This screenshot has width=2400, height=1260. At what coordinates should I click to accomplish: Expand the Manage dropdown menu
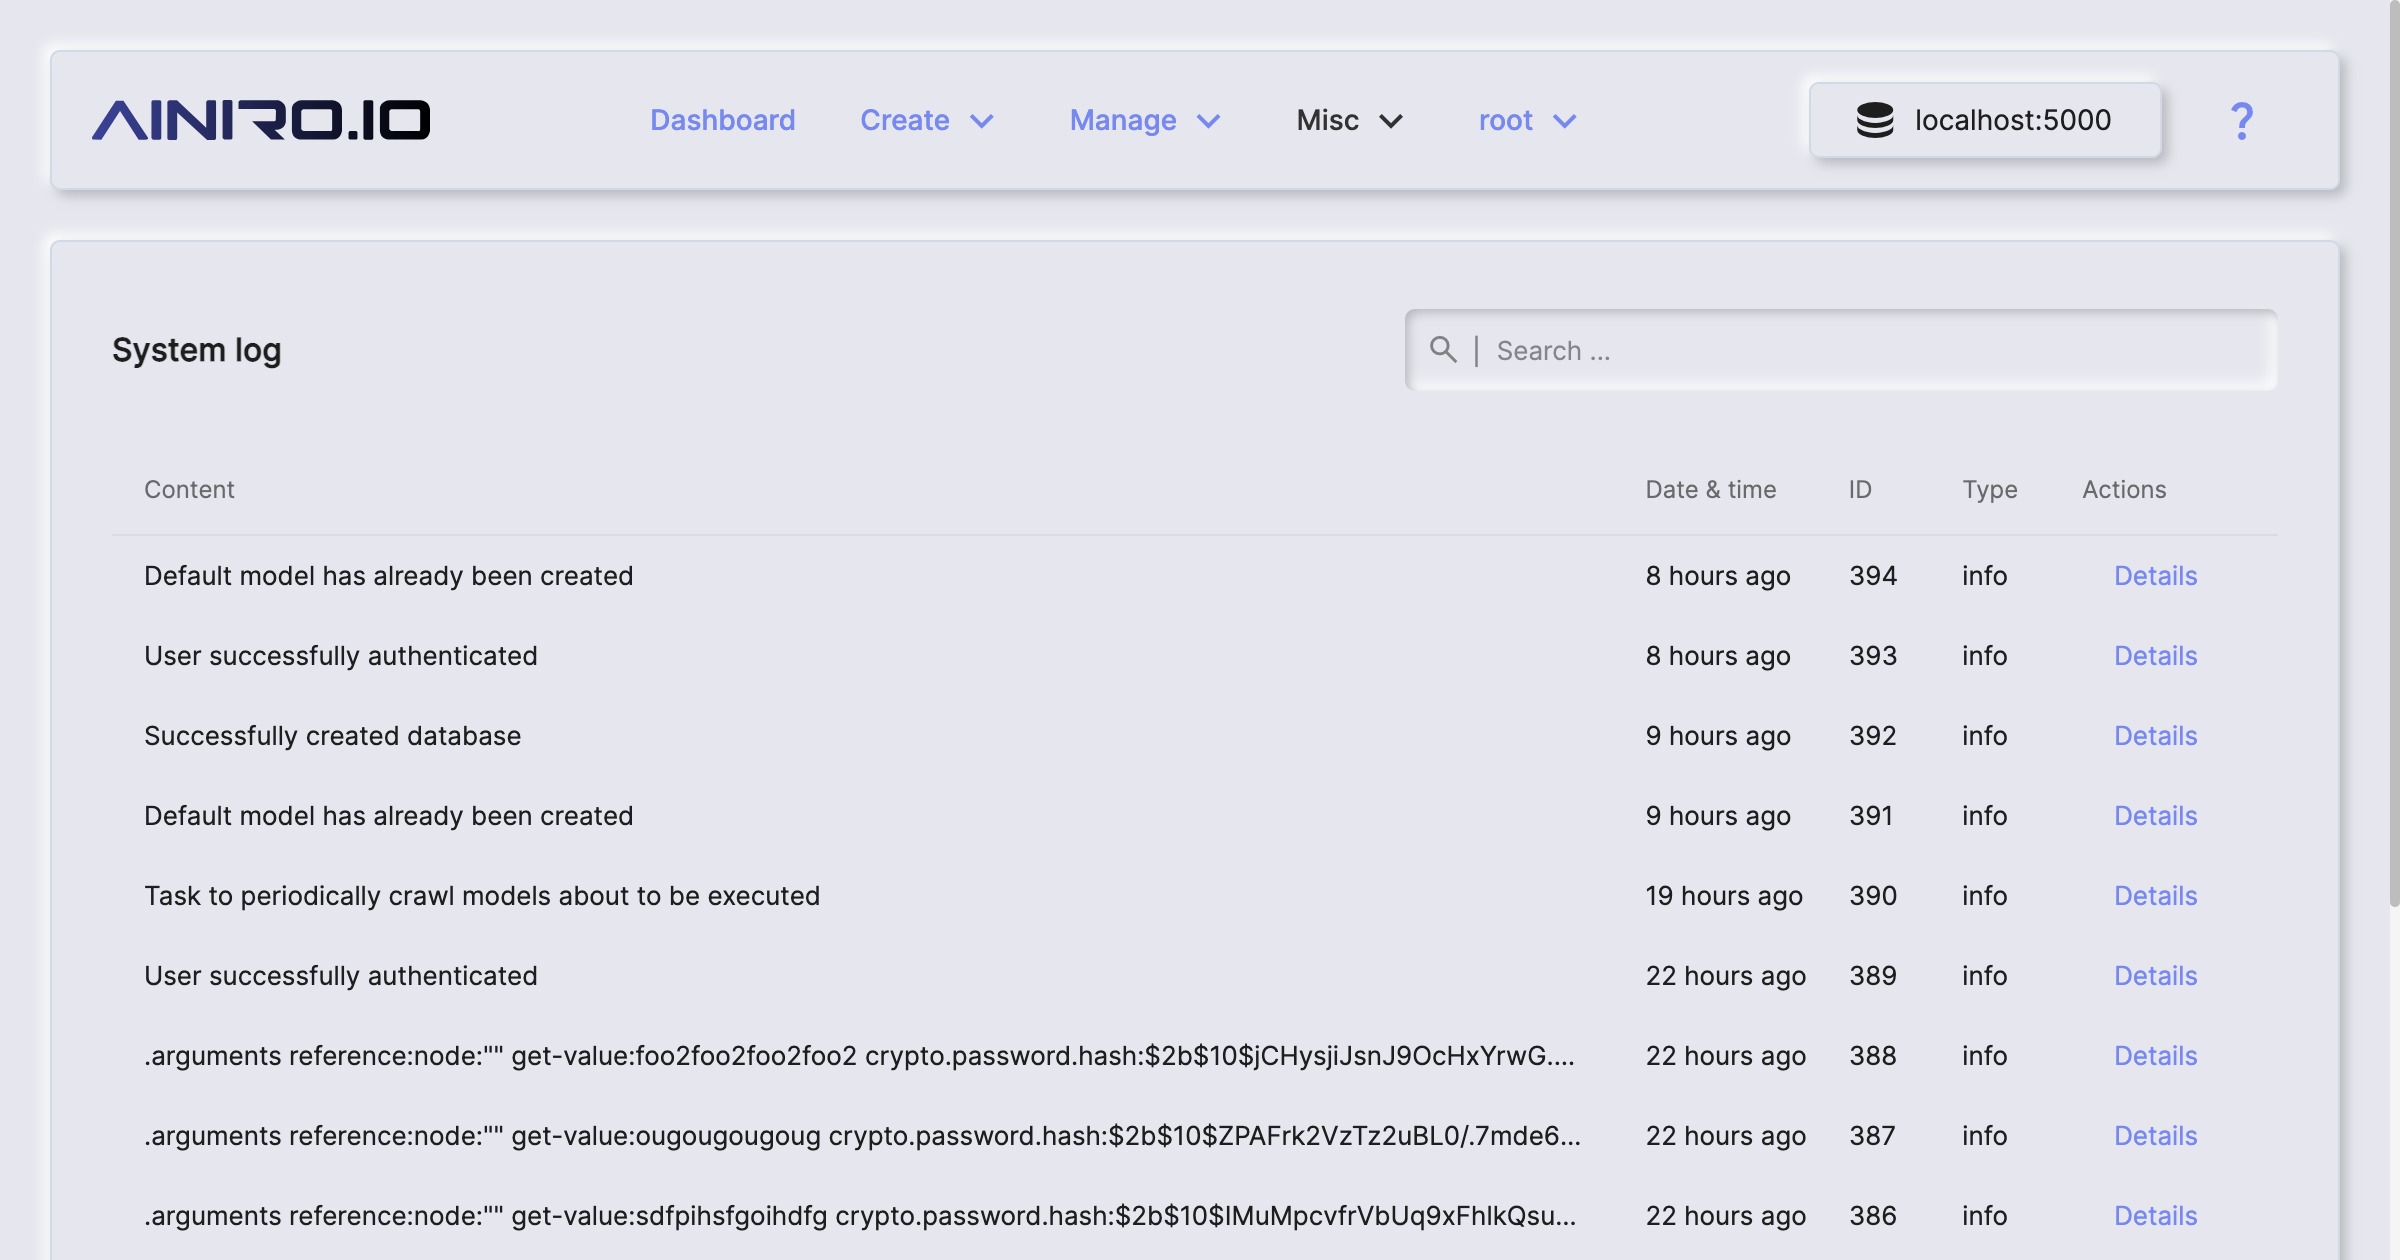1145,120
